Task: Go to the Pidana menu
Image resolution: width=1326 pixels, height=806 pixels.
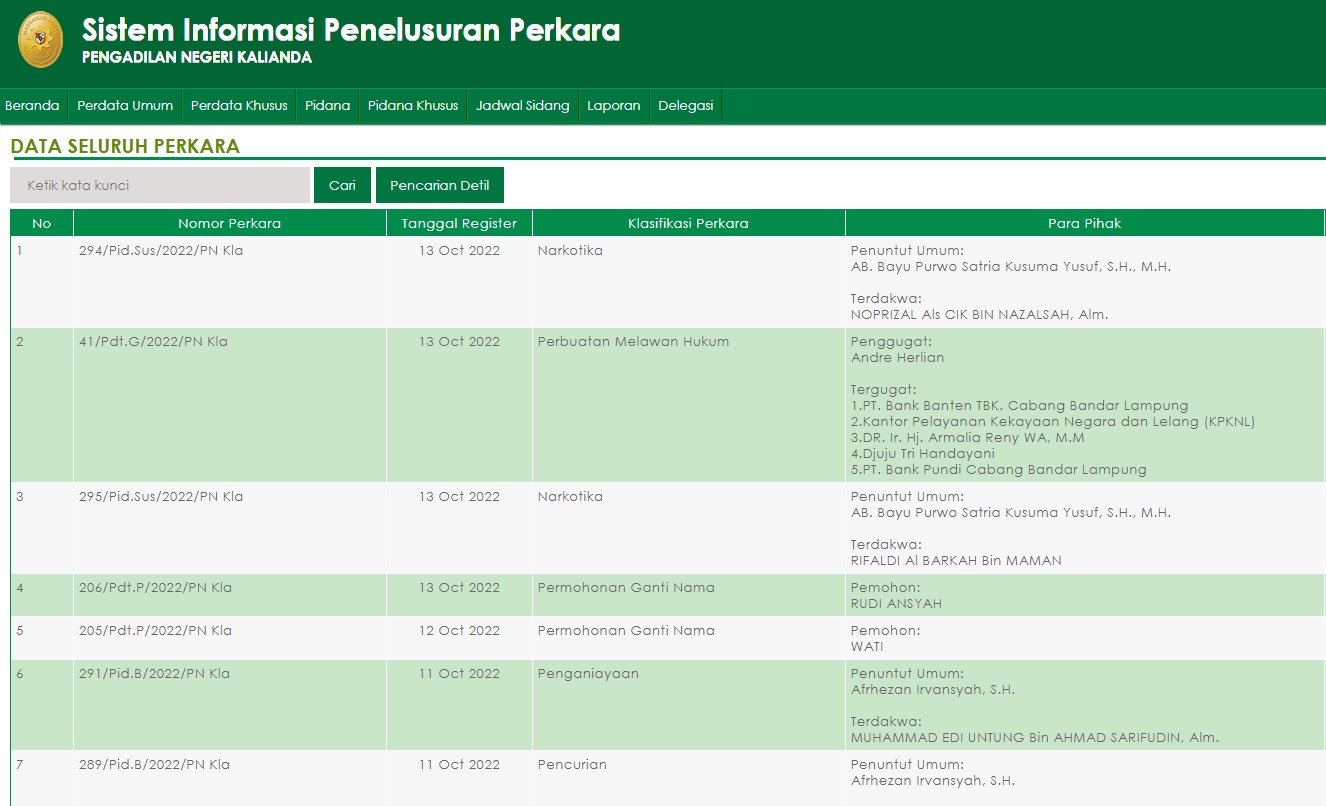Action: (328, 106)
